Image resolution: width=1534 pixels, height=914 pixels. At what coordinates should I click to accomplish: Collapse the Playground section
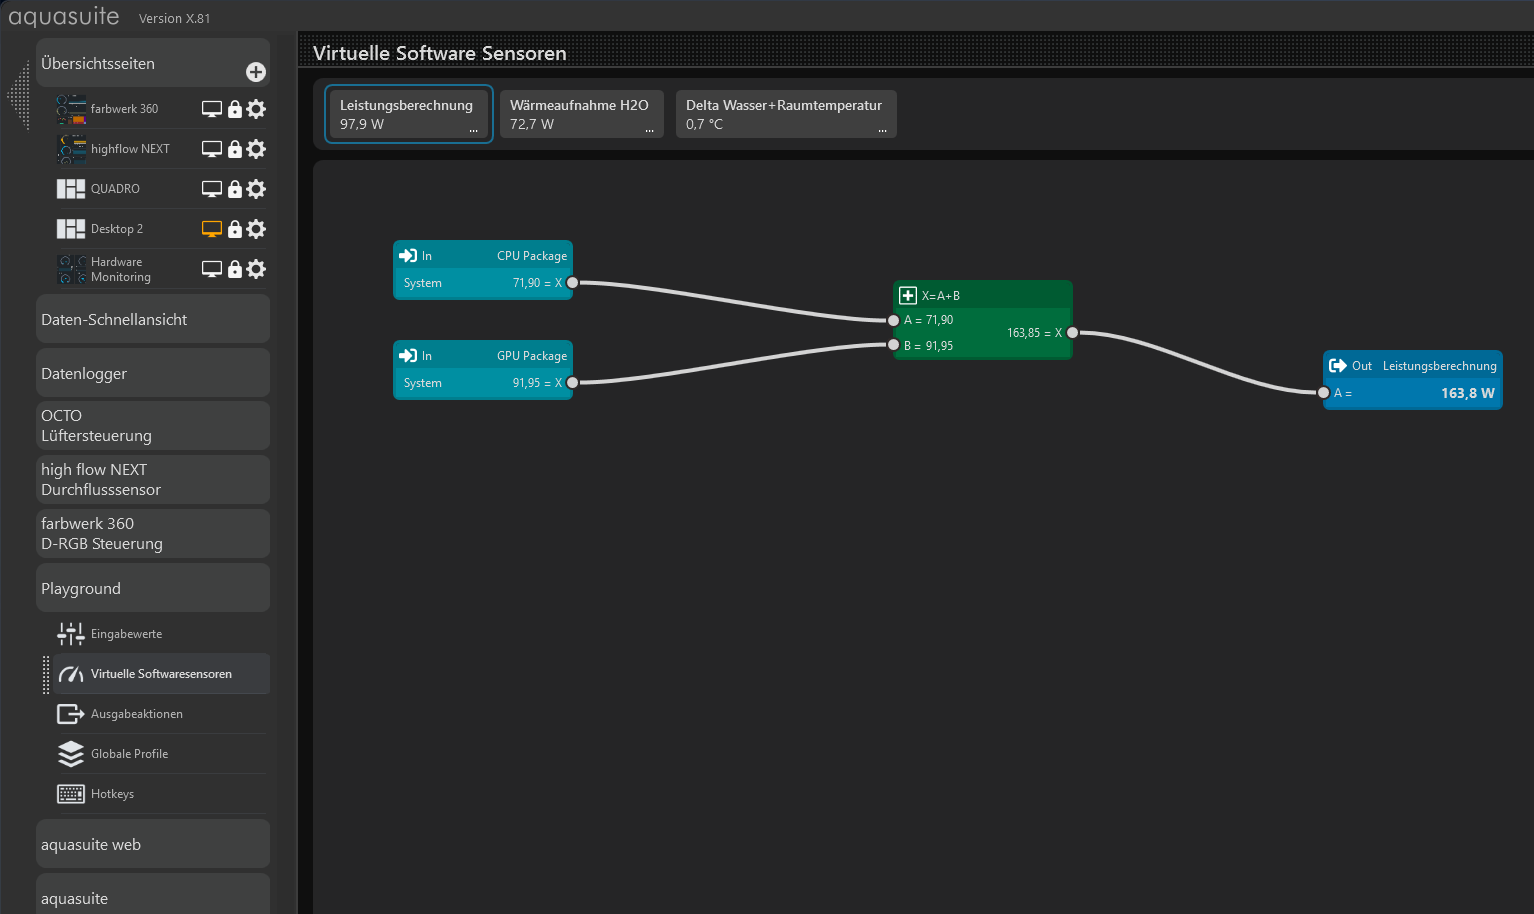point(153,588)
